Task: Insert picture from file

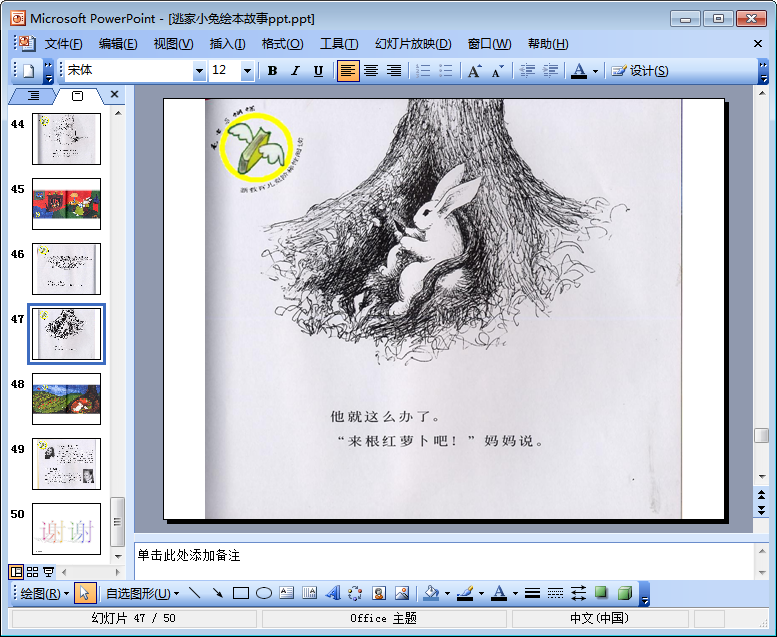Action: click(402, 593)
